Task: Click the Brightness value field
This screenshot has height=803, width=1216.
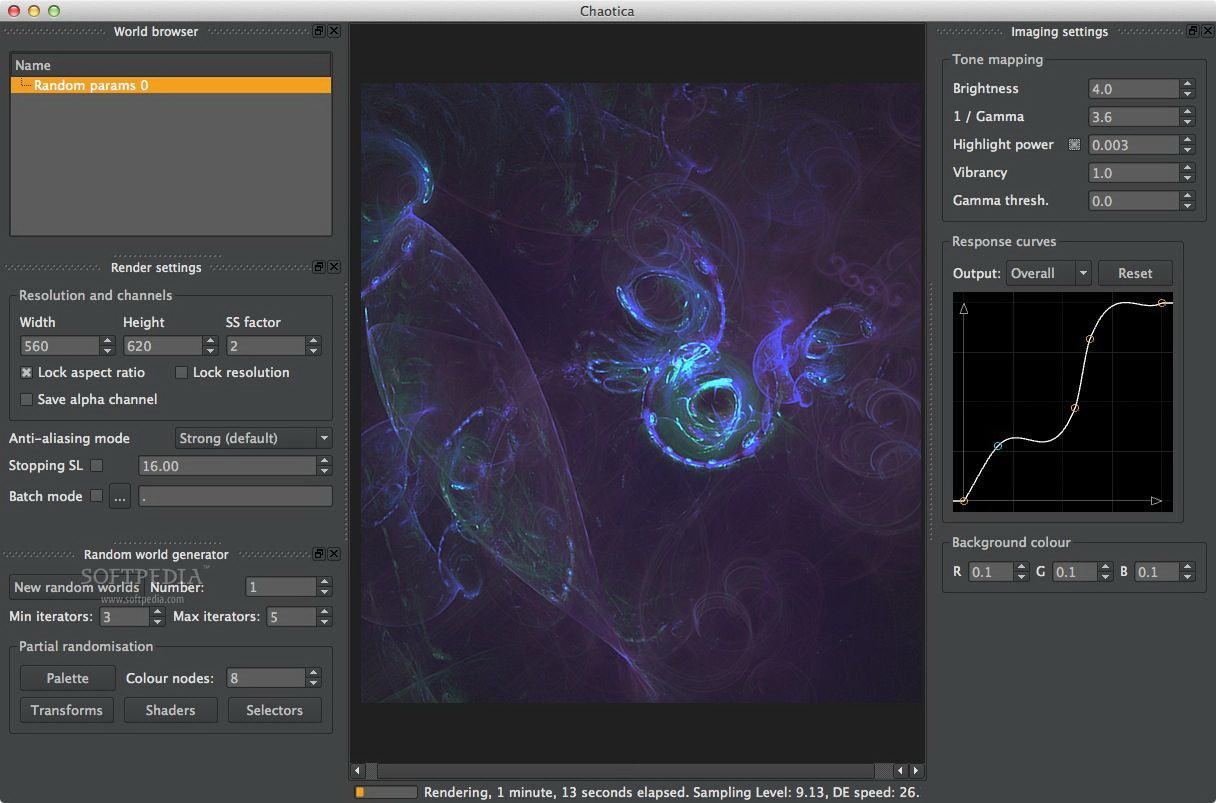Action: tap(1134, 89)
